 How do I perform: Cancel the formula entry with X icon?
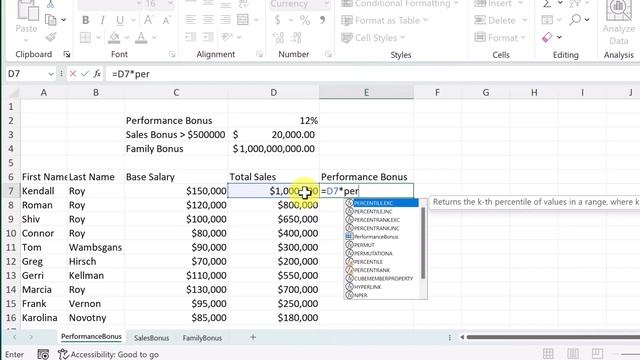pos(73,74)
